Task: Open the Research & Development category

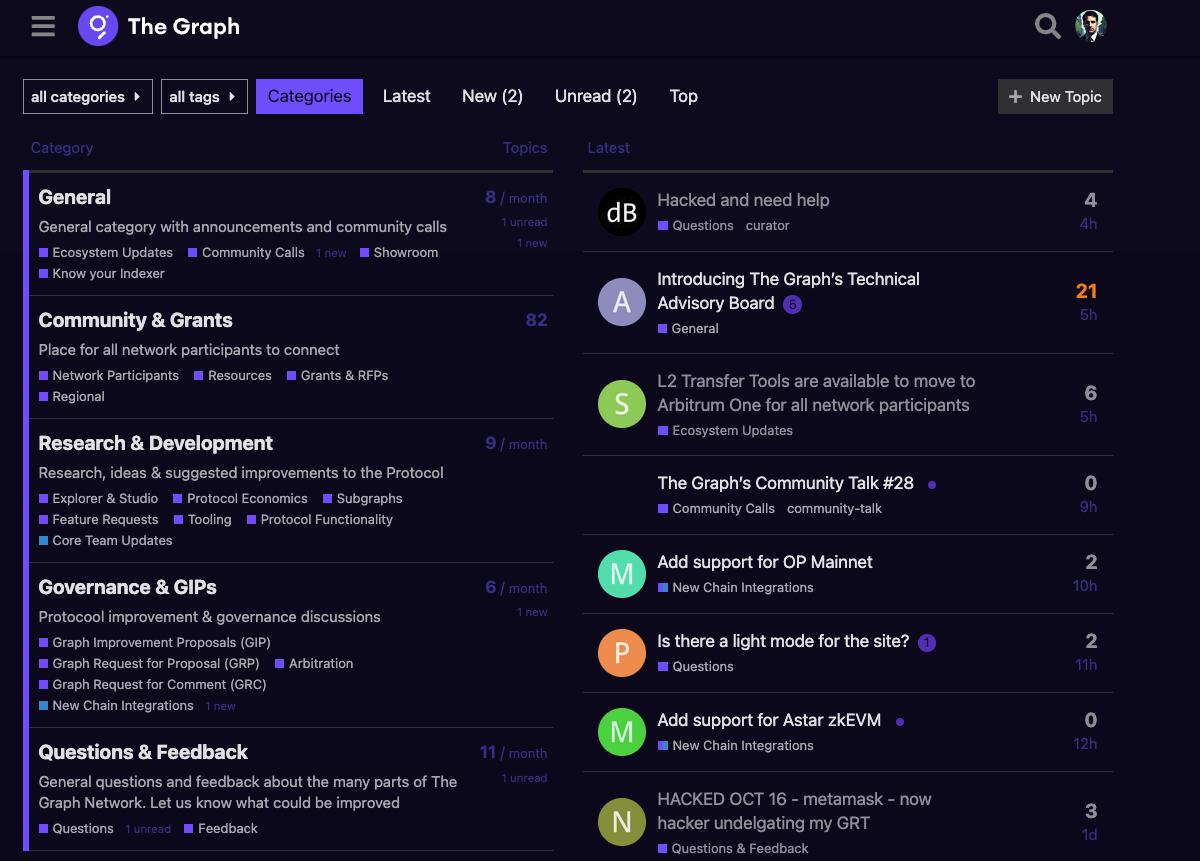Action: pos(156,444)
